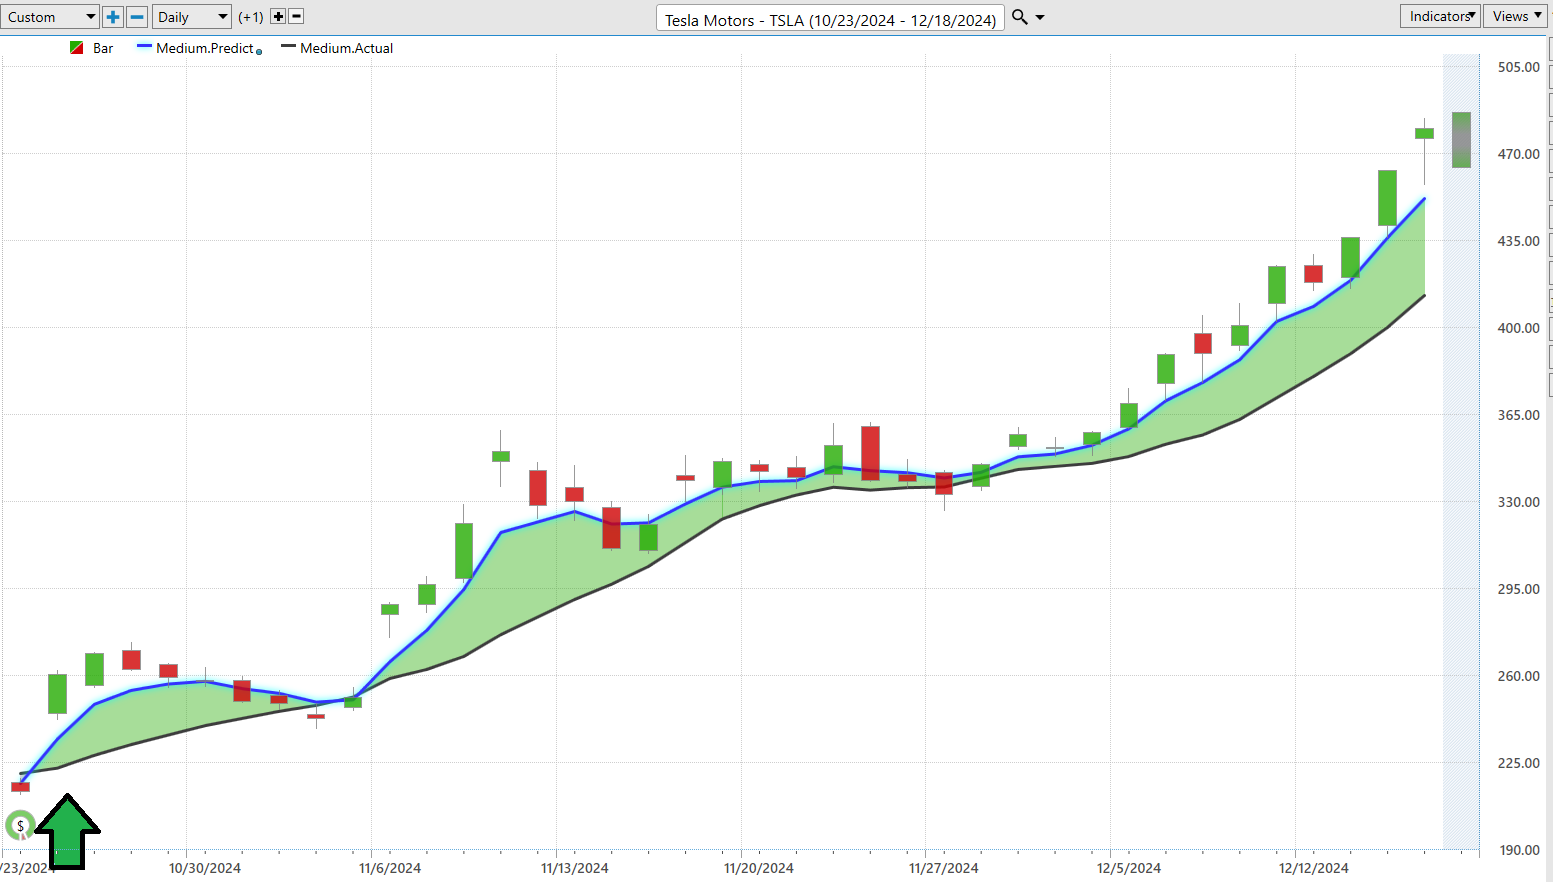Toggle the Medium.Predict legend entry

[x=204, y=48]
